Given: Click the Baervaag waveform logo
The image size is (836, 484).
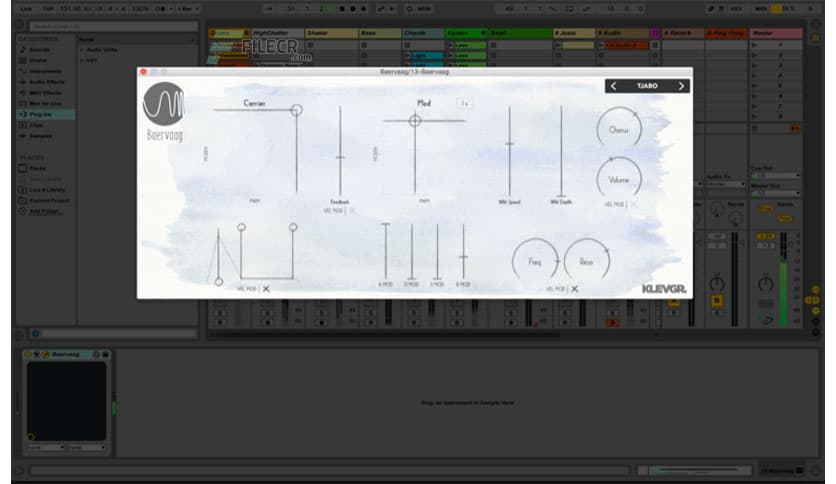Looking at the screenshot, I should [164, 103].
